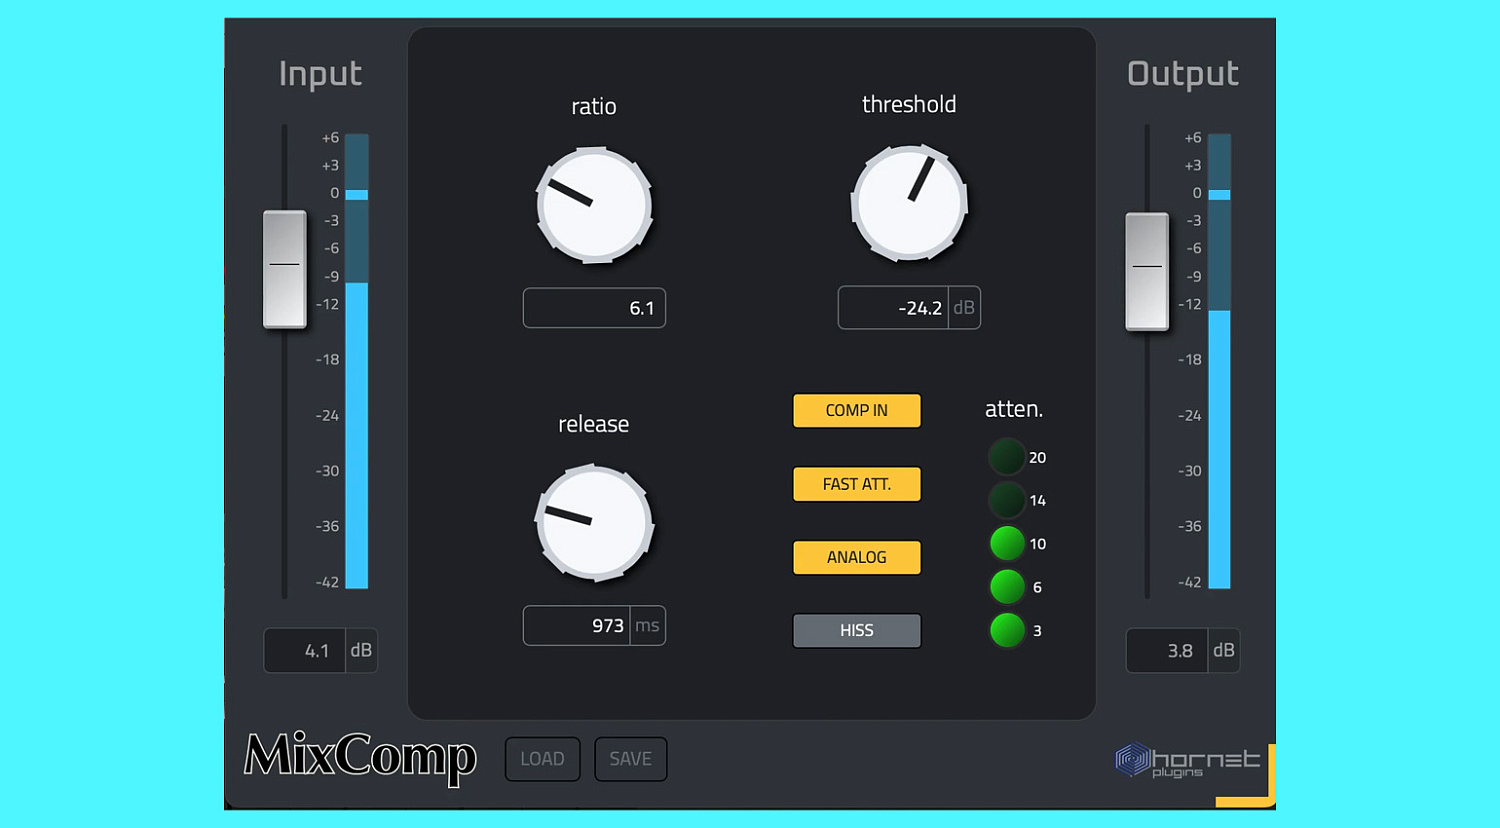
Task: Click the Output level meter bar
Action: pyautogui.click(x=1219, y=361)
